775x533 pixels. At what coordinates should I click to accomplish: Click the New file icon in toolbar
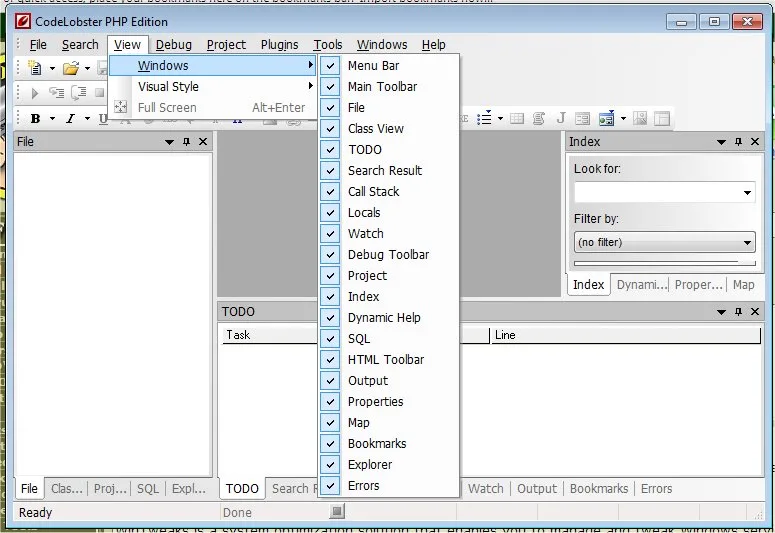pos(35,68)
